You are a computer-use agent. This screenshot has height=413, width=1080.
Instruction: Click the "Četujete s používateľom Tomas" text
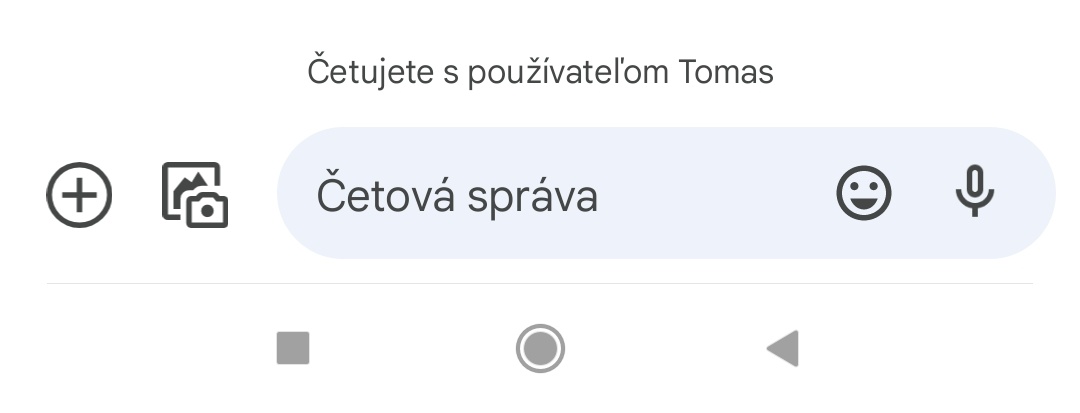tap(540, 72)
